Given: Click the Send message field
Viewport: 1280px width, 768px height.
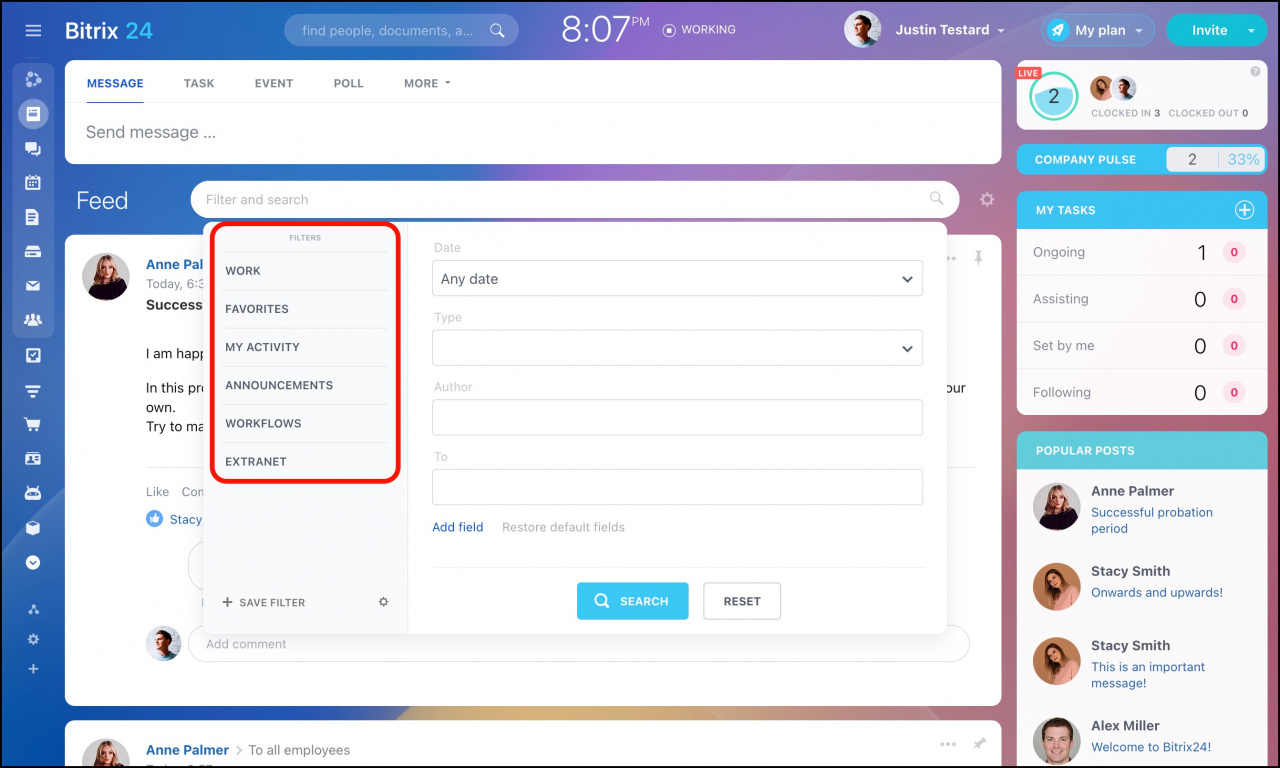Looking at the screenshot, I should [533, 132].
